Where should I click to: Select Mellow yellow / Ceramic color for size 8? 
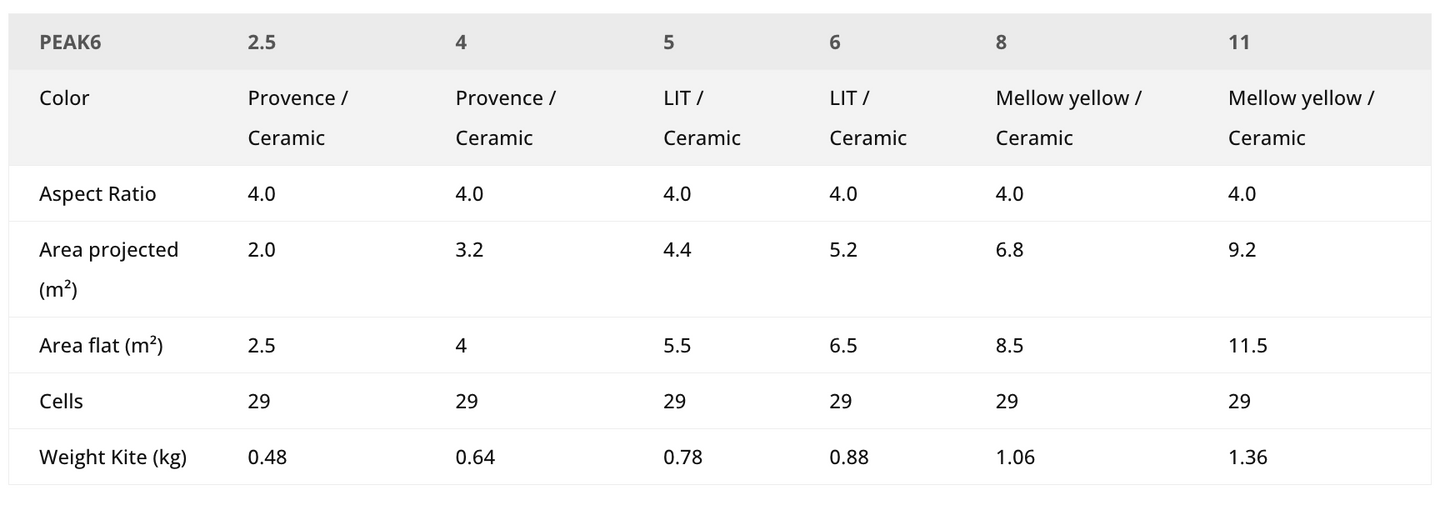click(x=1068, y=118)
